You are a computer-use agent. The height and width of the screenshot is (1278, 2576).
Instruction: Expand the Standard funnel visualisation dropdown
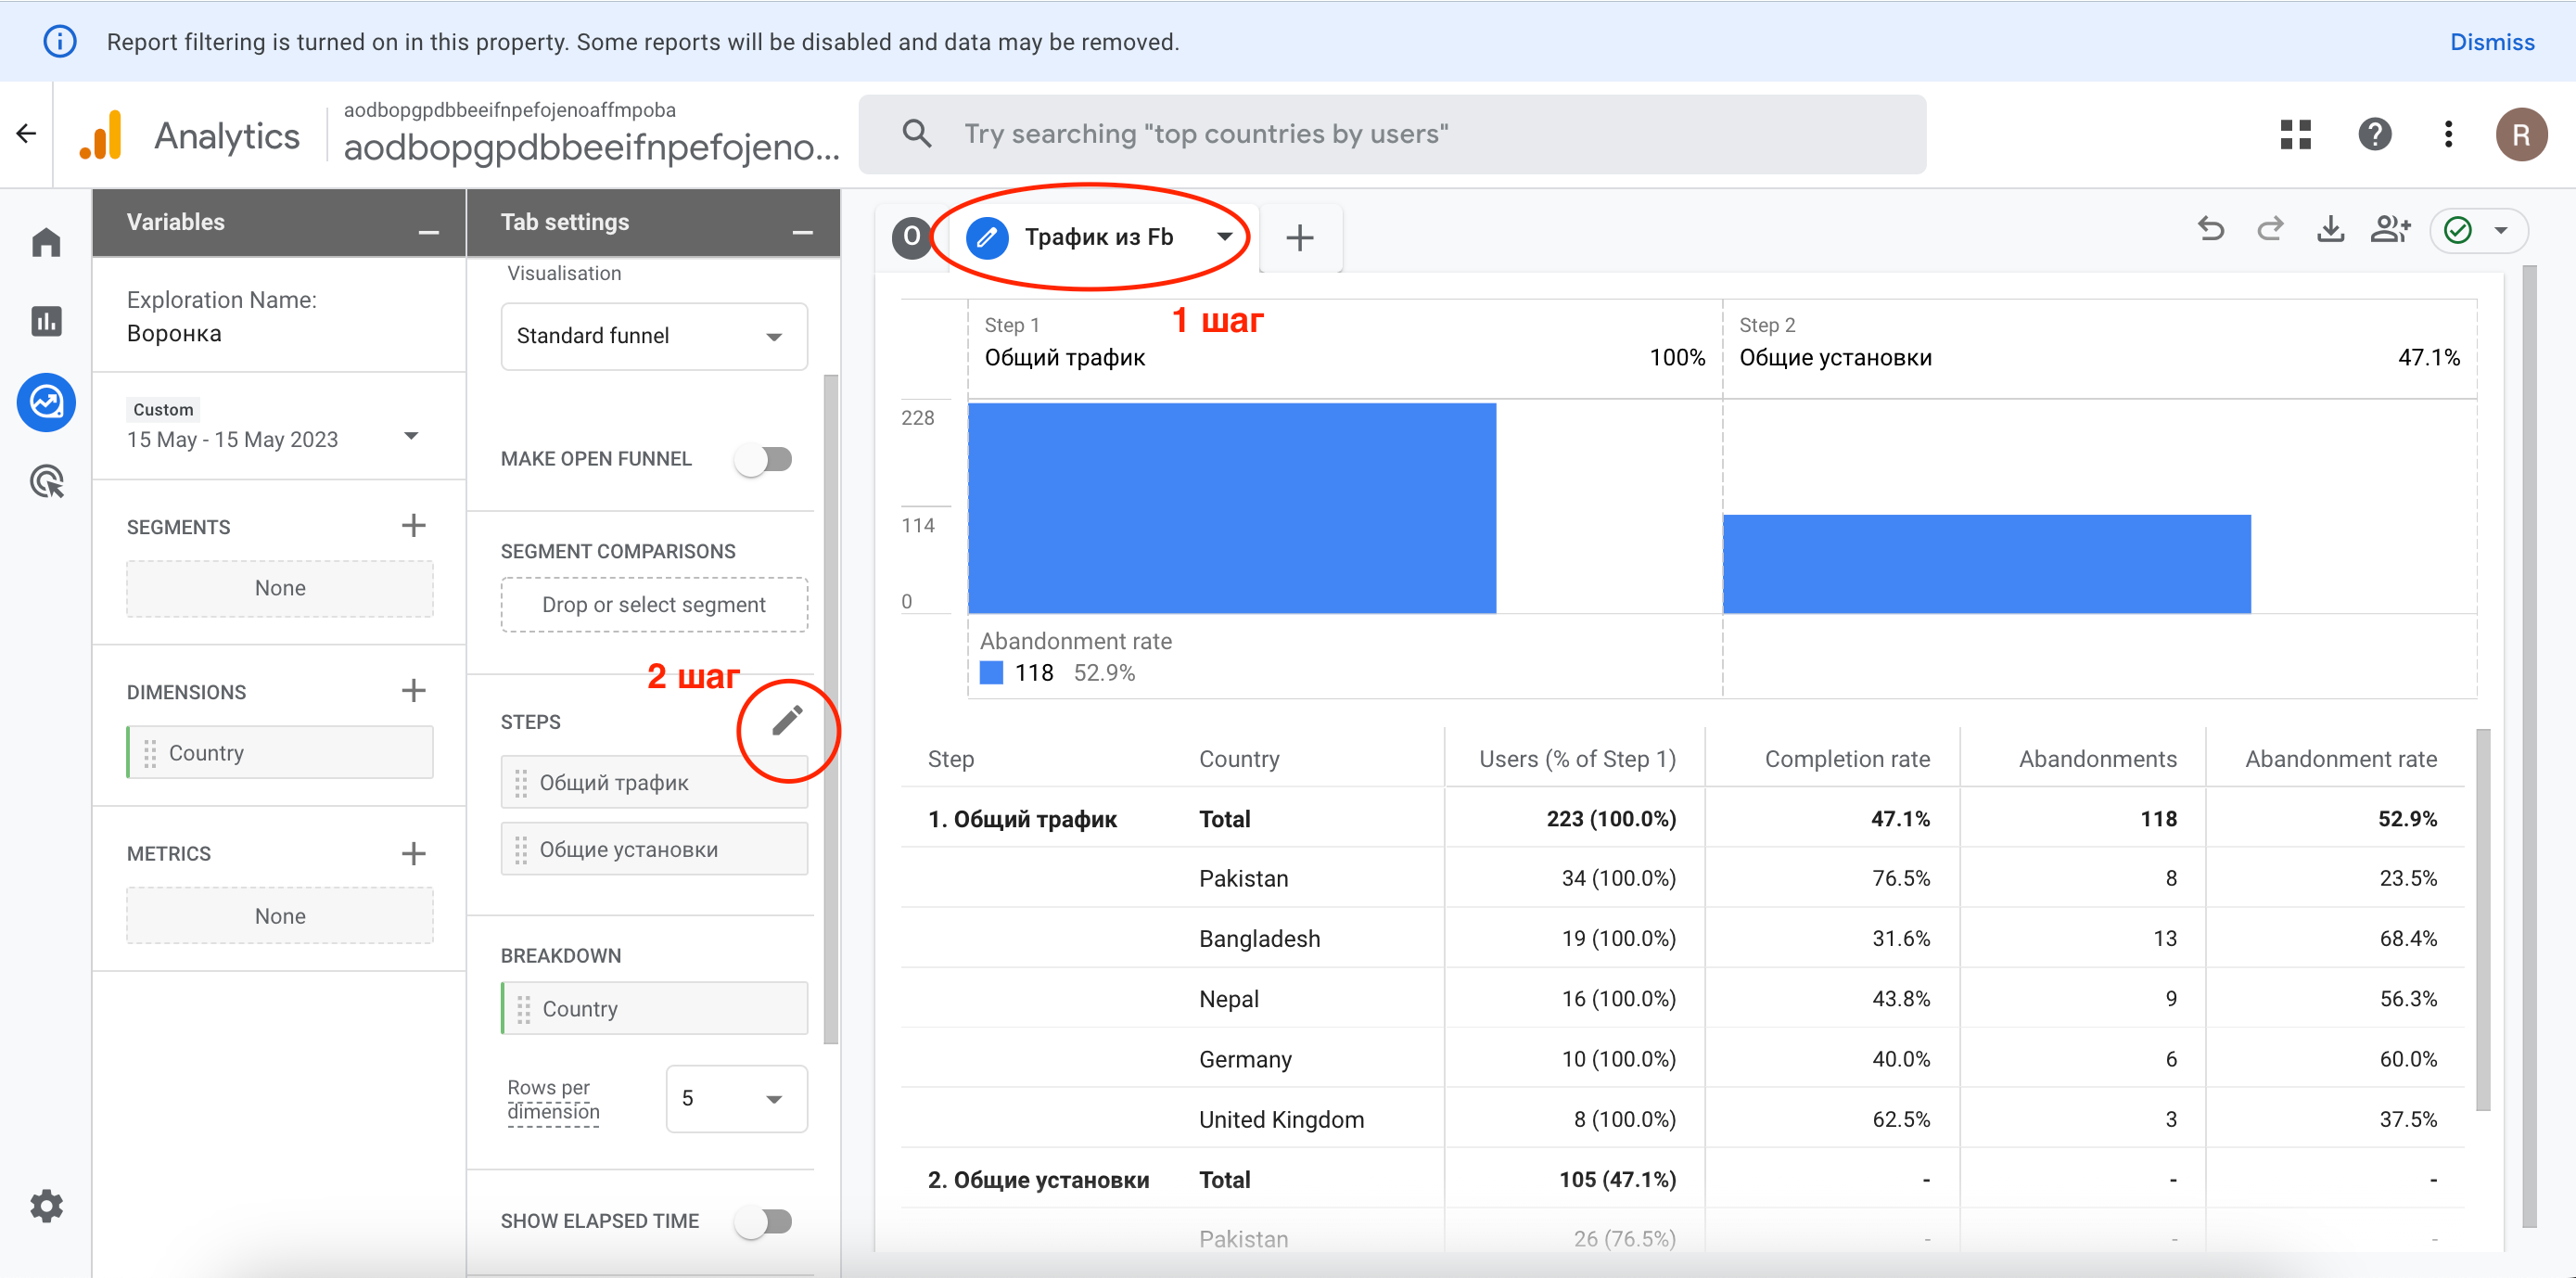pyautogui.click(x=654, y=336)
